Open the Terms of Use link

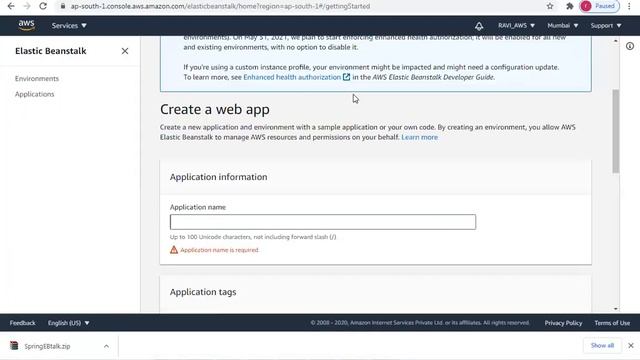pyautogui.click(x=612, y=323)
